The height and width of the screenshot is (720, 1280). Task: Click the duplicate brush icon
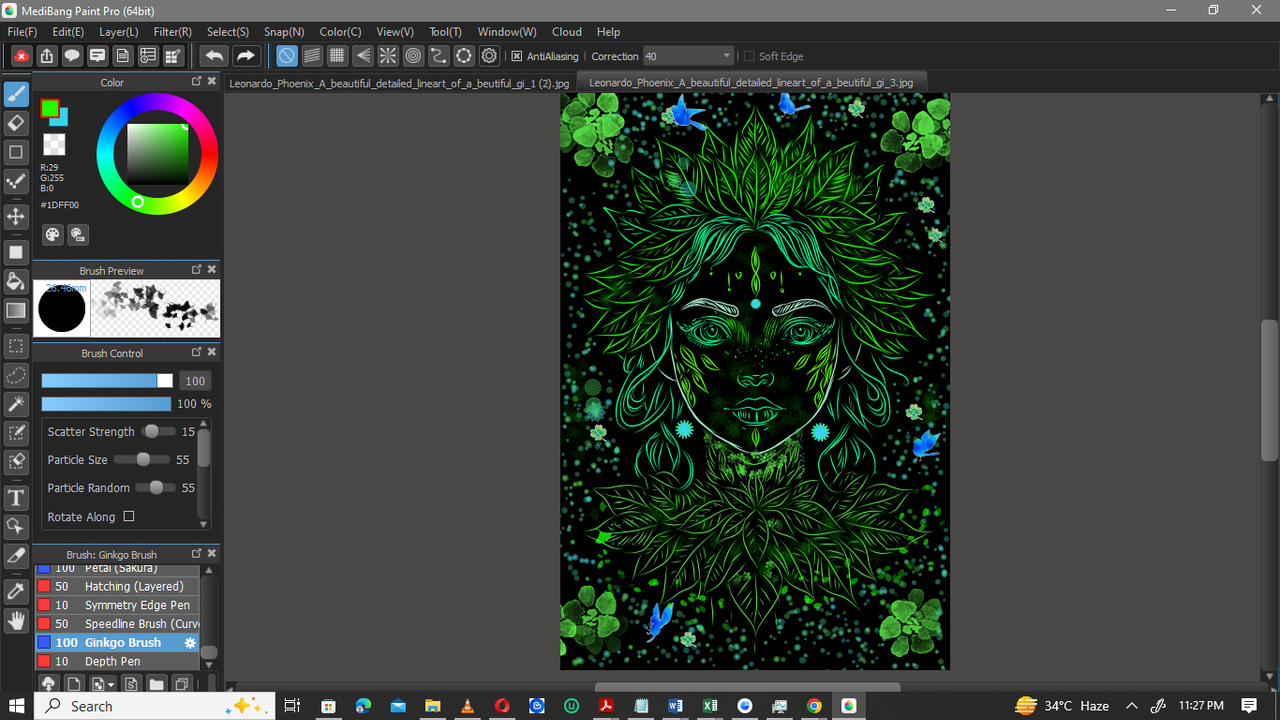[182, 684]
